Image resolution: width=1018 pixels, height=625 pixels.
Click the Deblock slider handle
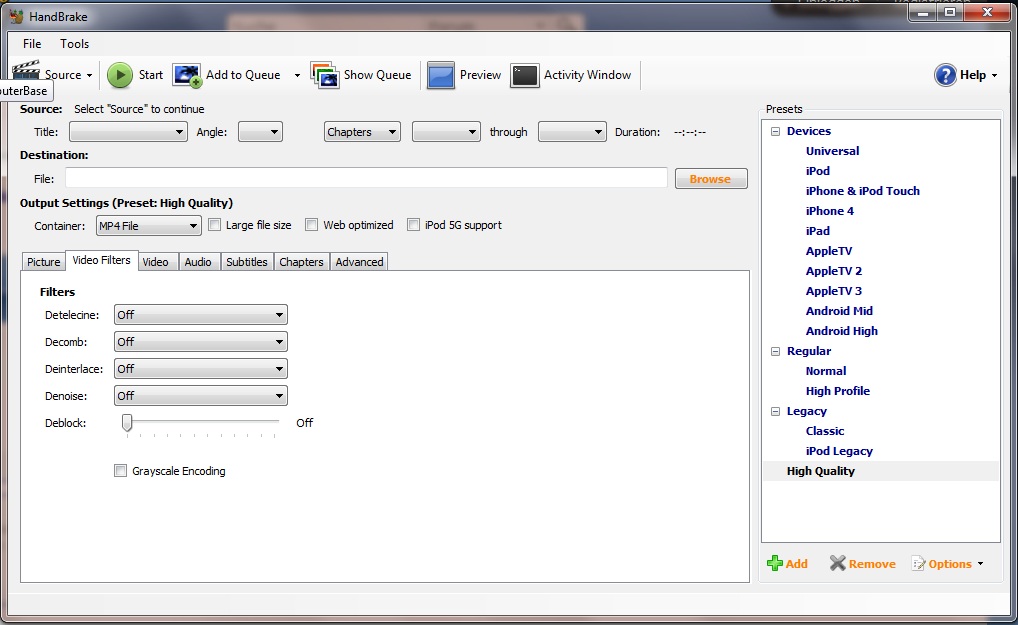pyautogui.click(x=127, y=423)
